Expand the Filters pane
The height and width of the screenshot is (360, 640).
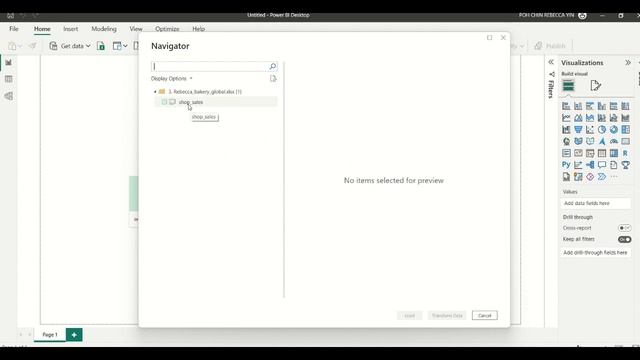click(551, 62)
